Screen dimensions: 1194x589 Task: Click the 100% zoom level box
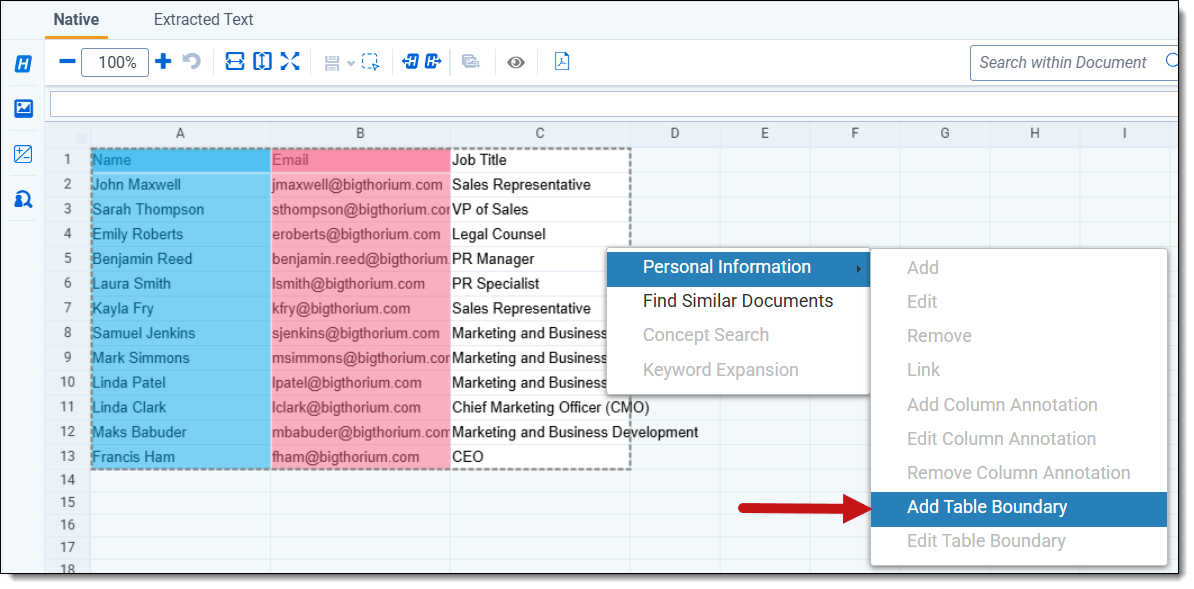coord(116,62)
